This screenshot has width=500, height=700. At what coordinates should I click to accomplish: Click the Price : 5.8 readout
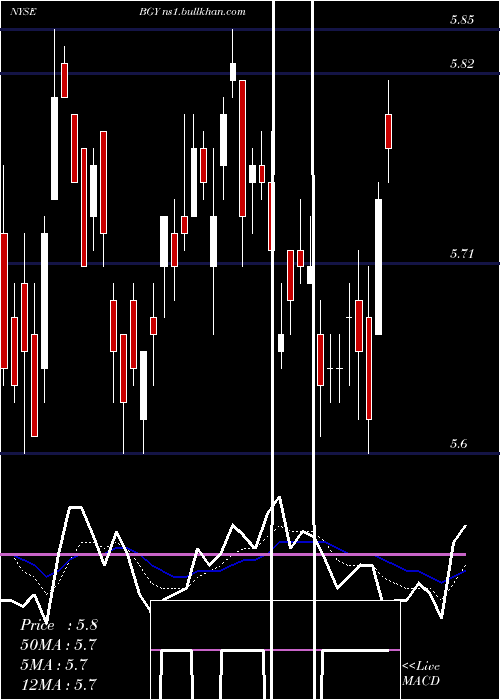(58, 625)
